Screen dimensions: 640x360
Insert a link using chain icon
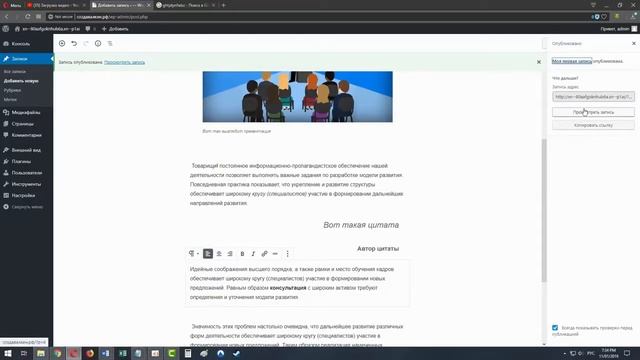pyautogui.click(x=264, y=253)
